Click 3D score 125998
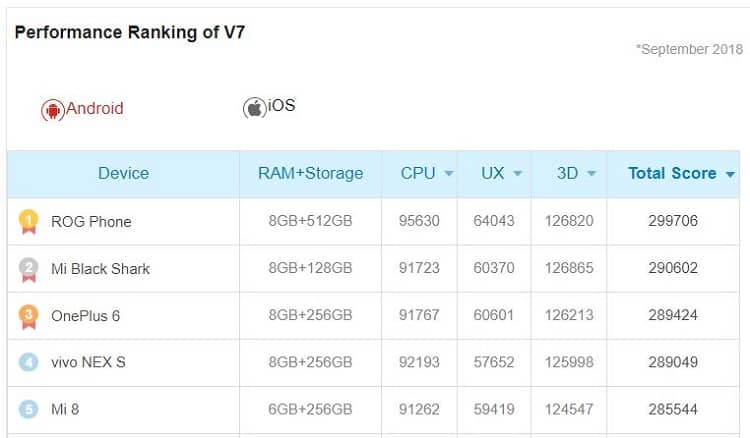The height and width of the screenshot is (438, 750). coord(569,362)
